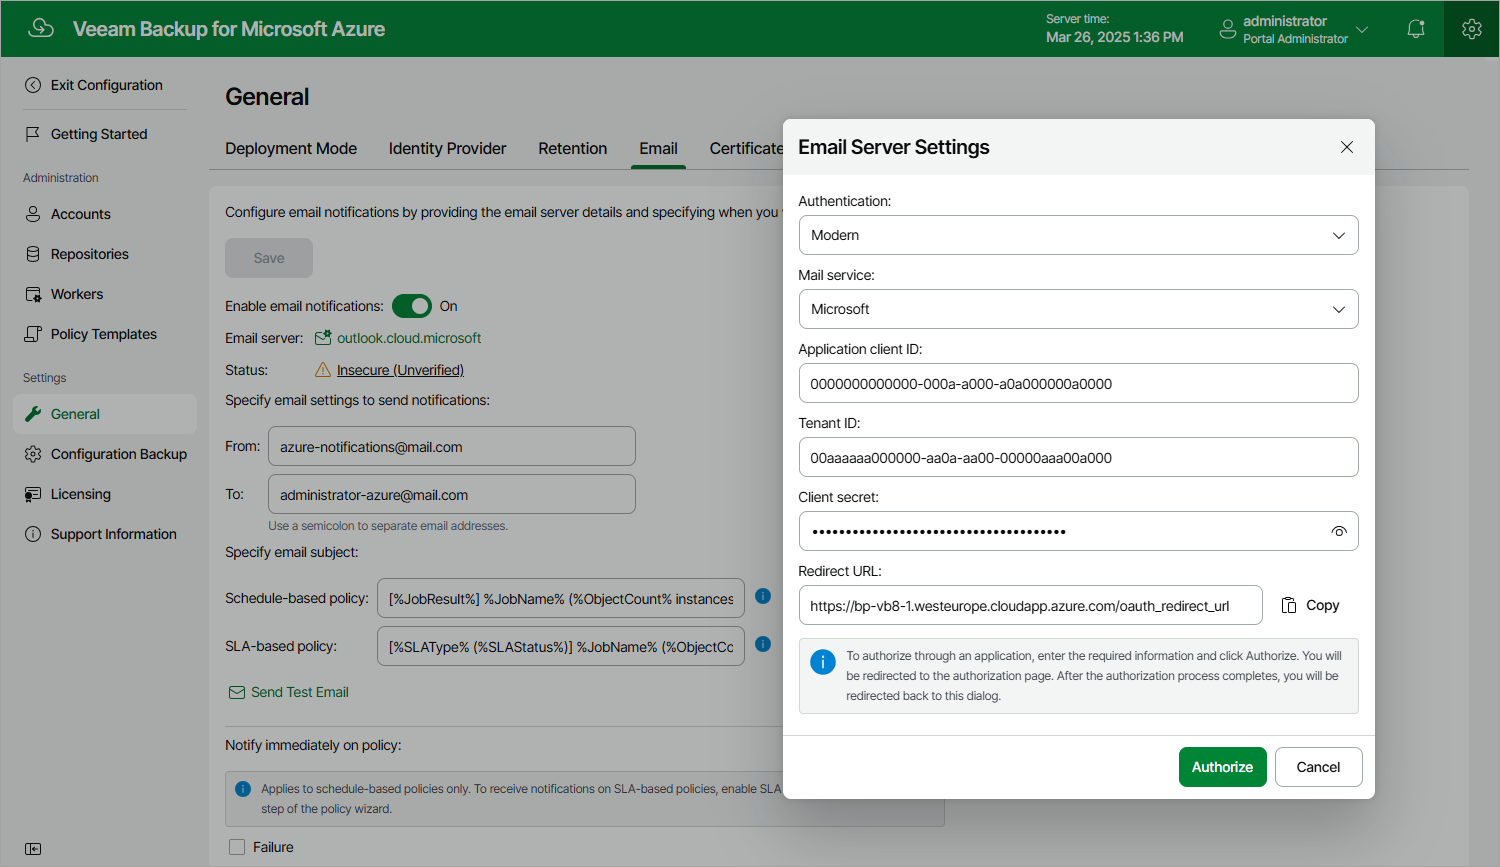The height and width of the screenshot is (867, 1500).
Task: Click the Authorize button
Action: (1222, 767)
